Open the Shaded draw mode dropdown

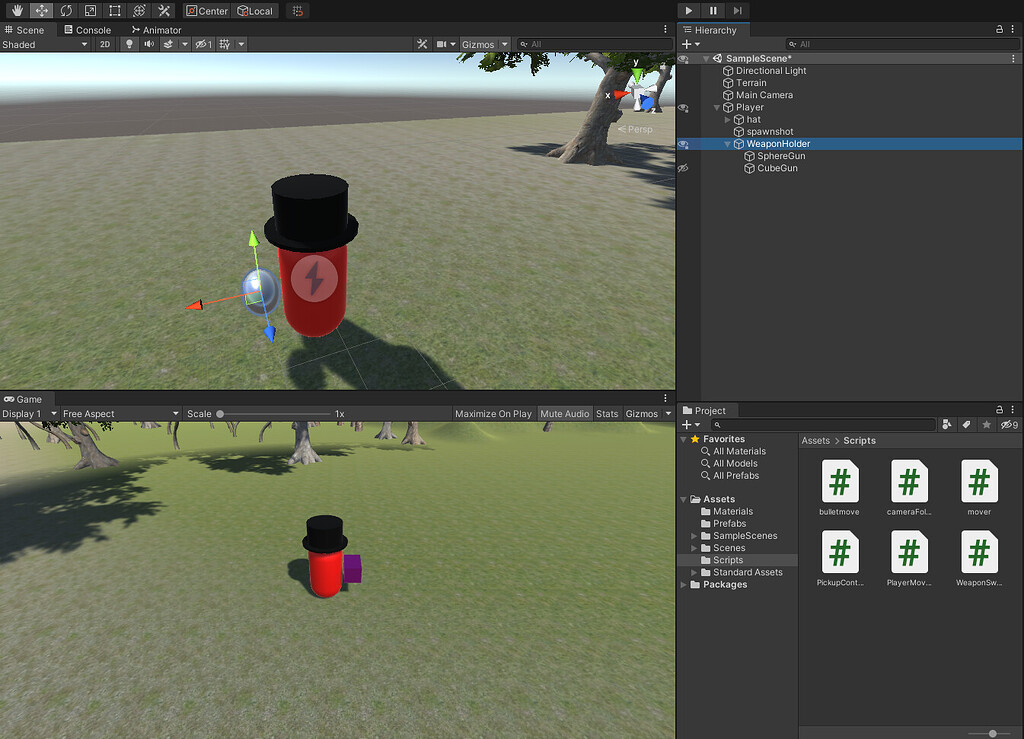(x=45, y=44)
